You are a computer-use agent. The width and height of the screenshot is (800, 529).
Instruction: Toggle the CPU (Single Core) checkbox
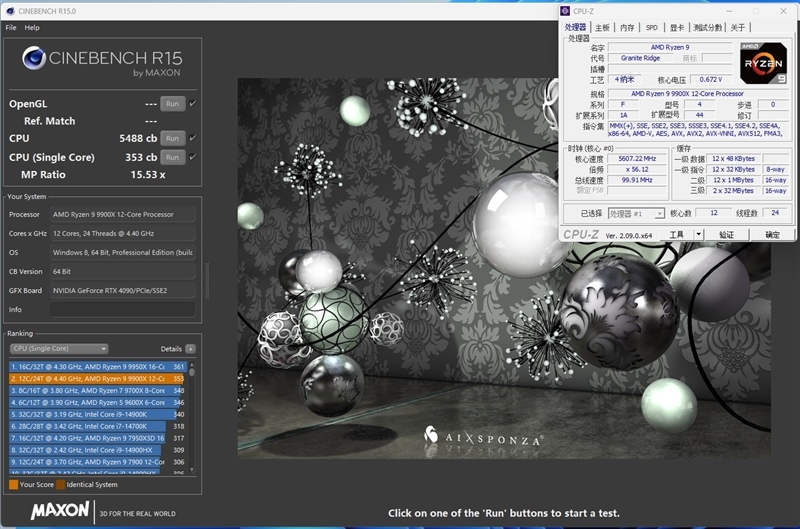(192, 157)
